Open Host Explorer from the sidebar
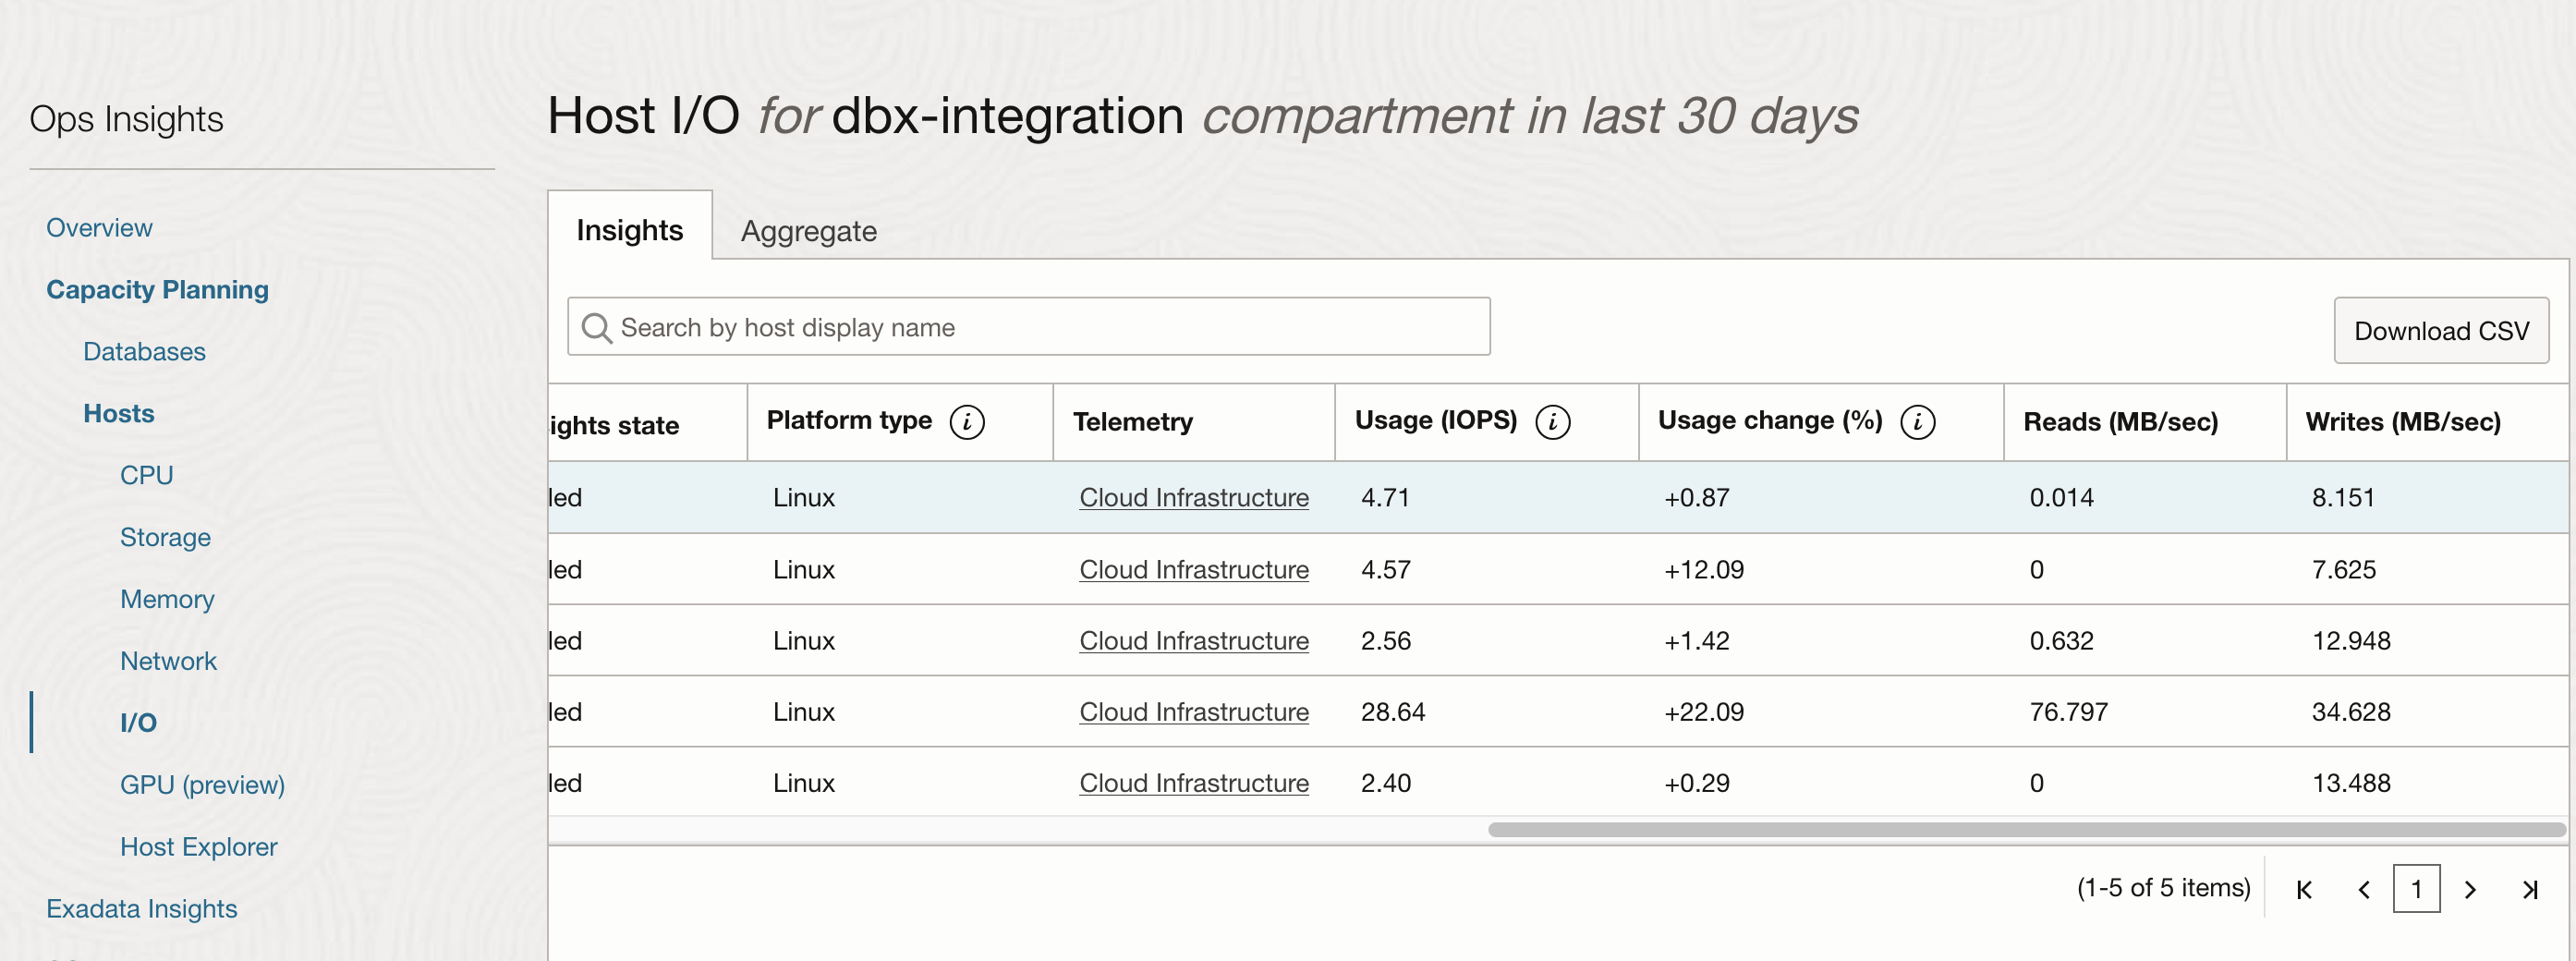2576x961 pixels. point(198,846)
